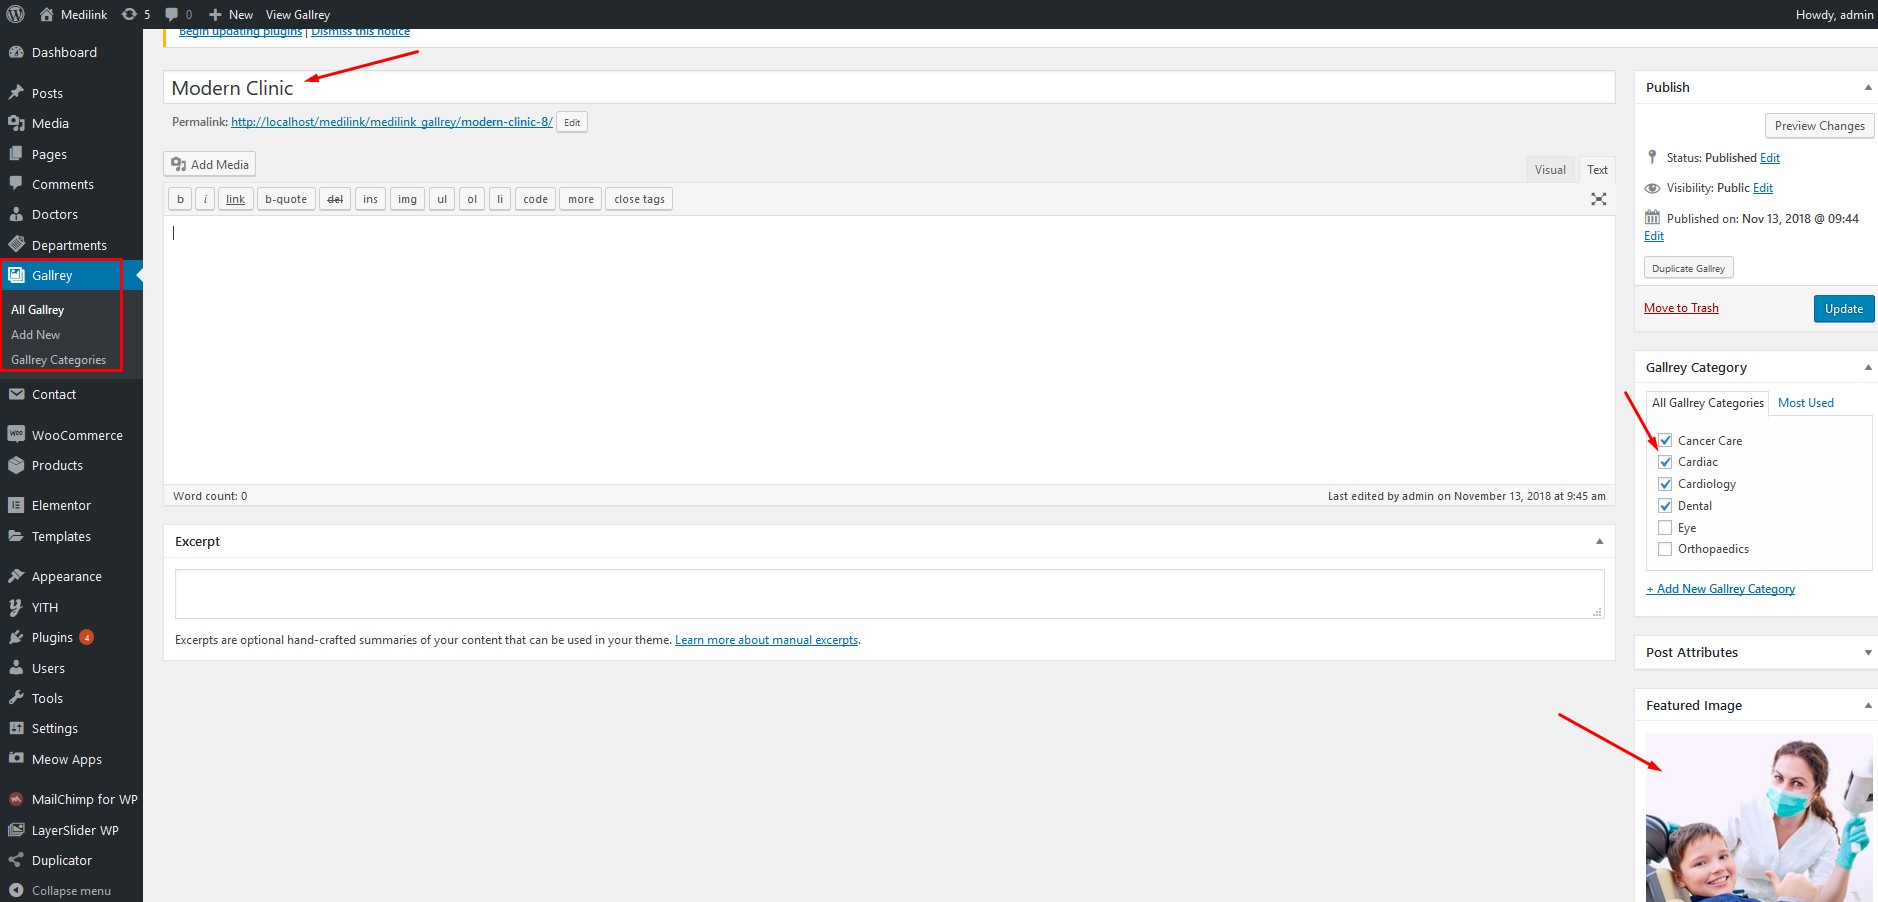
Task: Open the Departments icon in the sidebar
Action: [16, 244]
